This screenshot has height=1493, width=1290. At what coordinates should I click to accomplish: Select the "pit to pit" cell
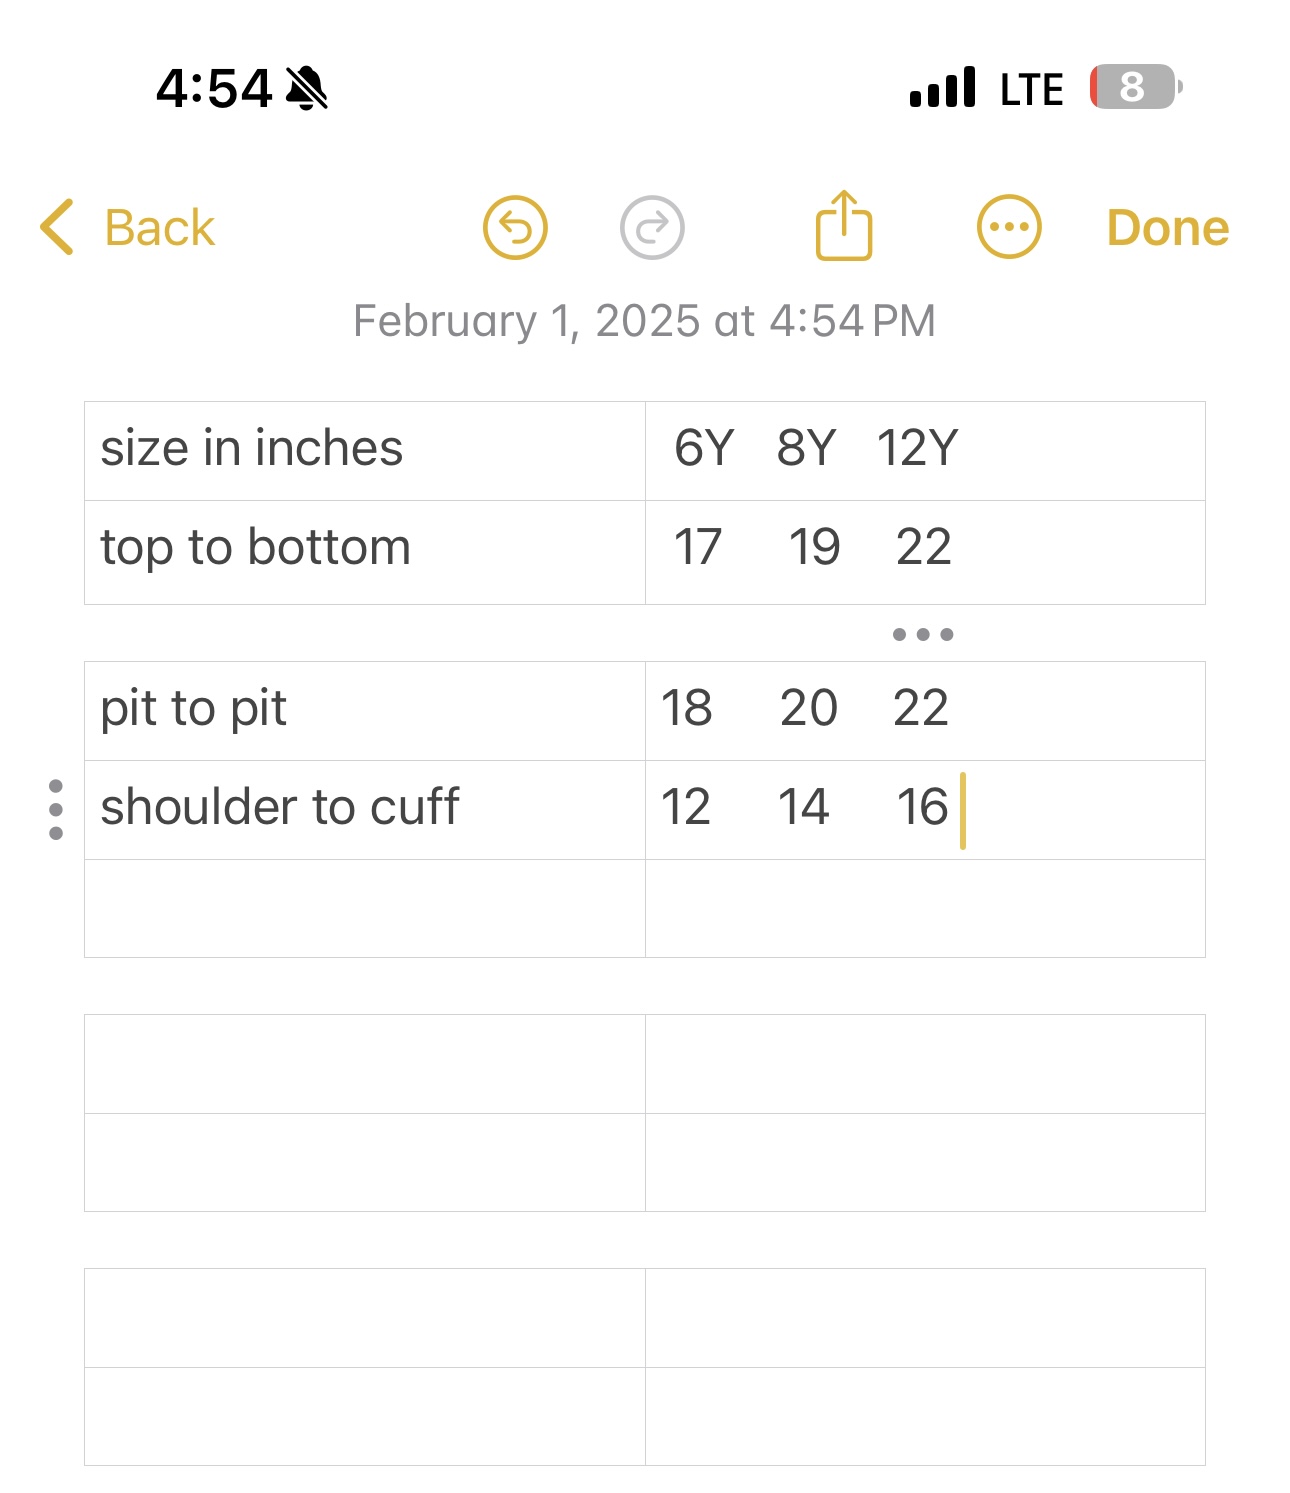pos(365,711)
